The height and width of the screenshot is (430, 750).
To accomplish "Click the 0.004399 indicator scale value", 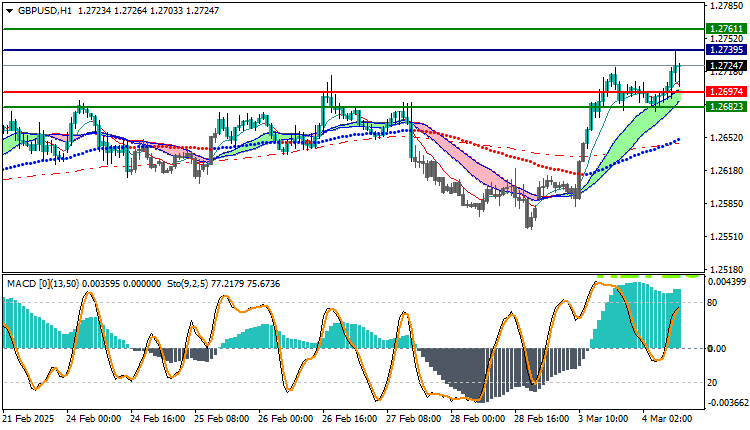I will 727,282.
